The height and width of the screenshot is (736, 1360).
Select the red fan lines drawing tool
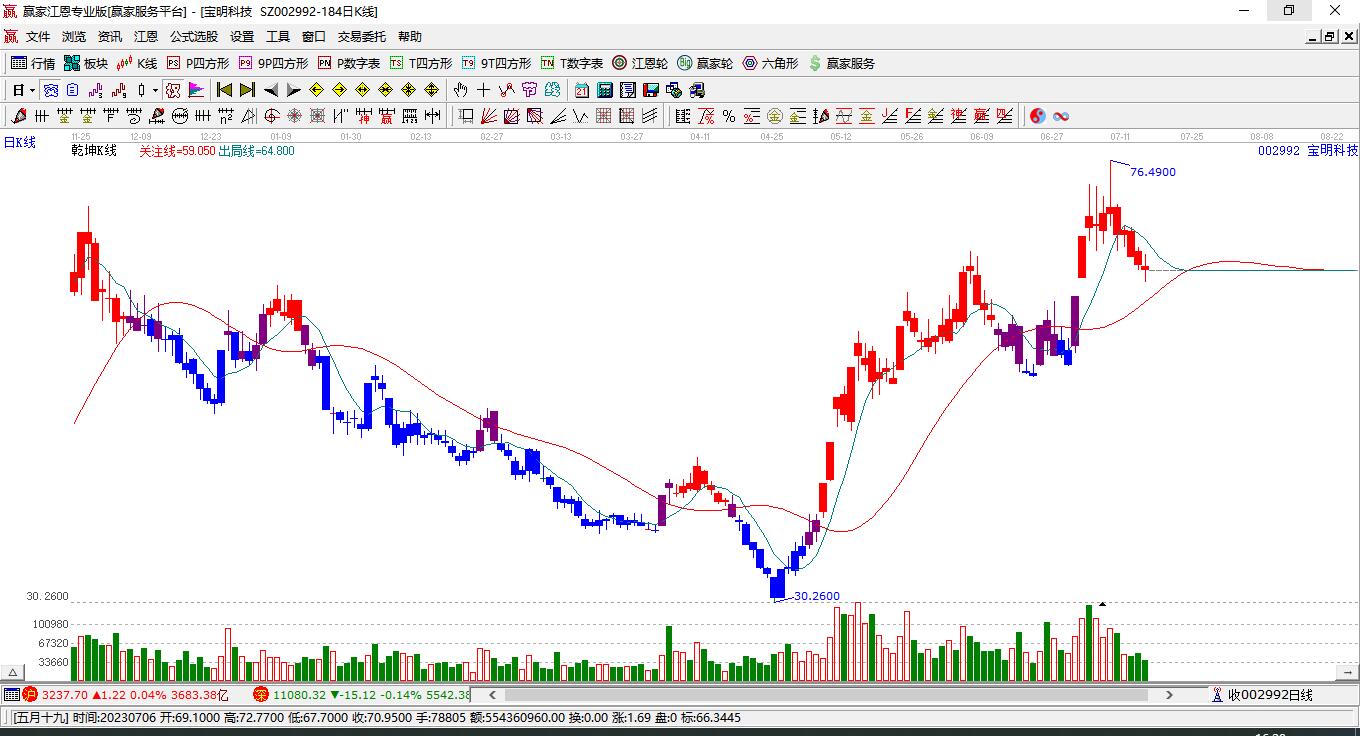[489, 116]
